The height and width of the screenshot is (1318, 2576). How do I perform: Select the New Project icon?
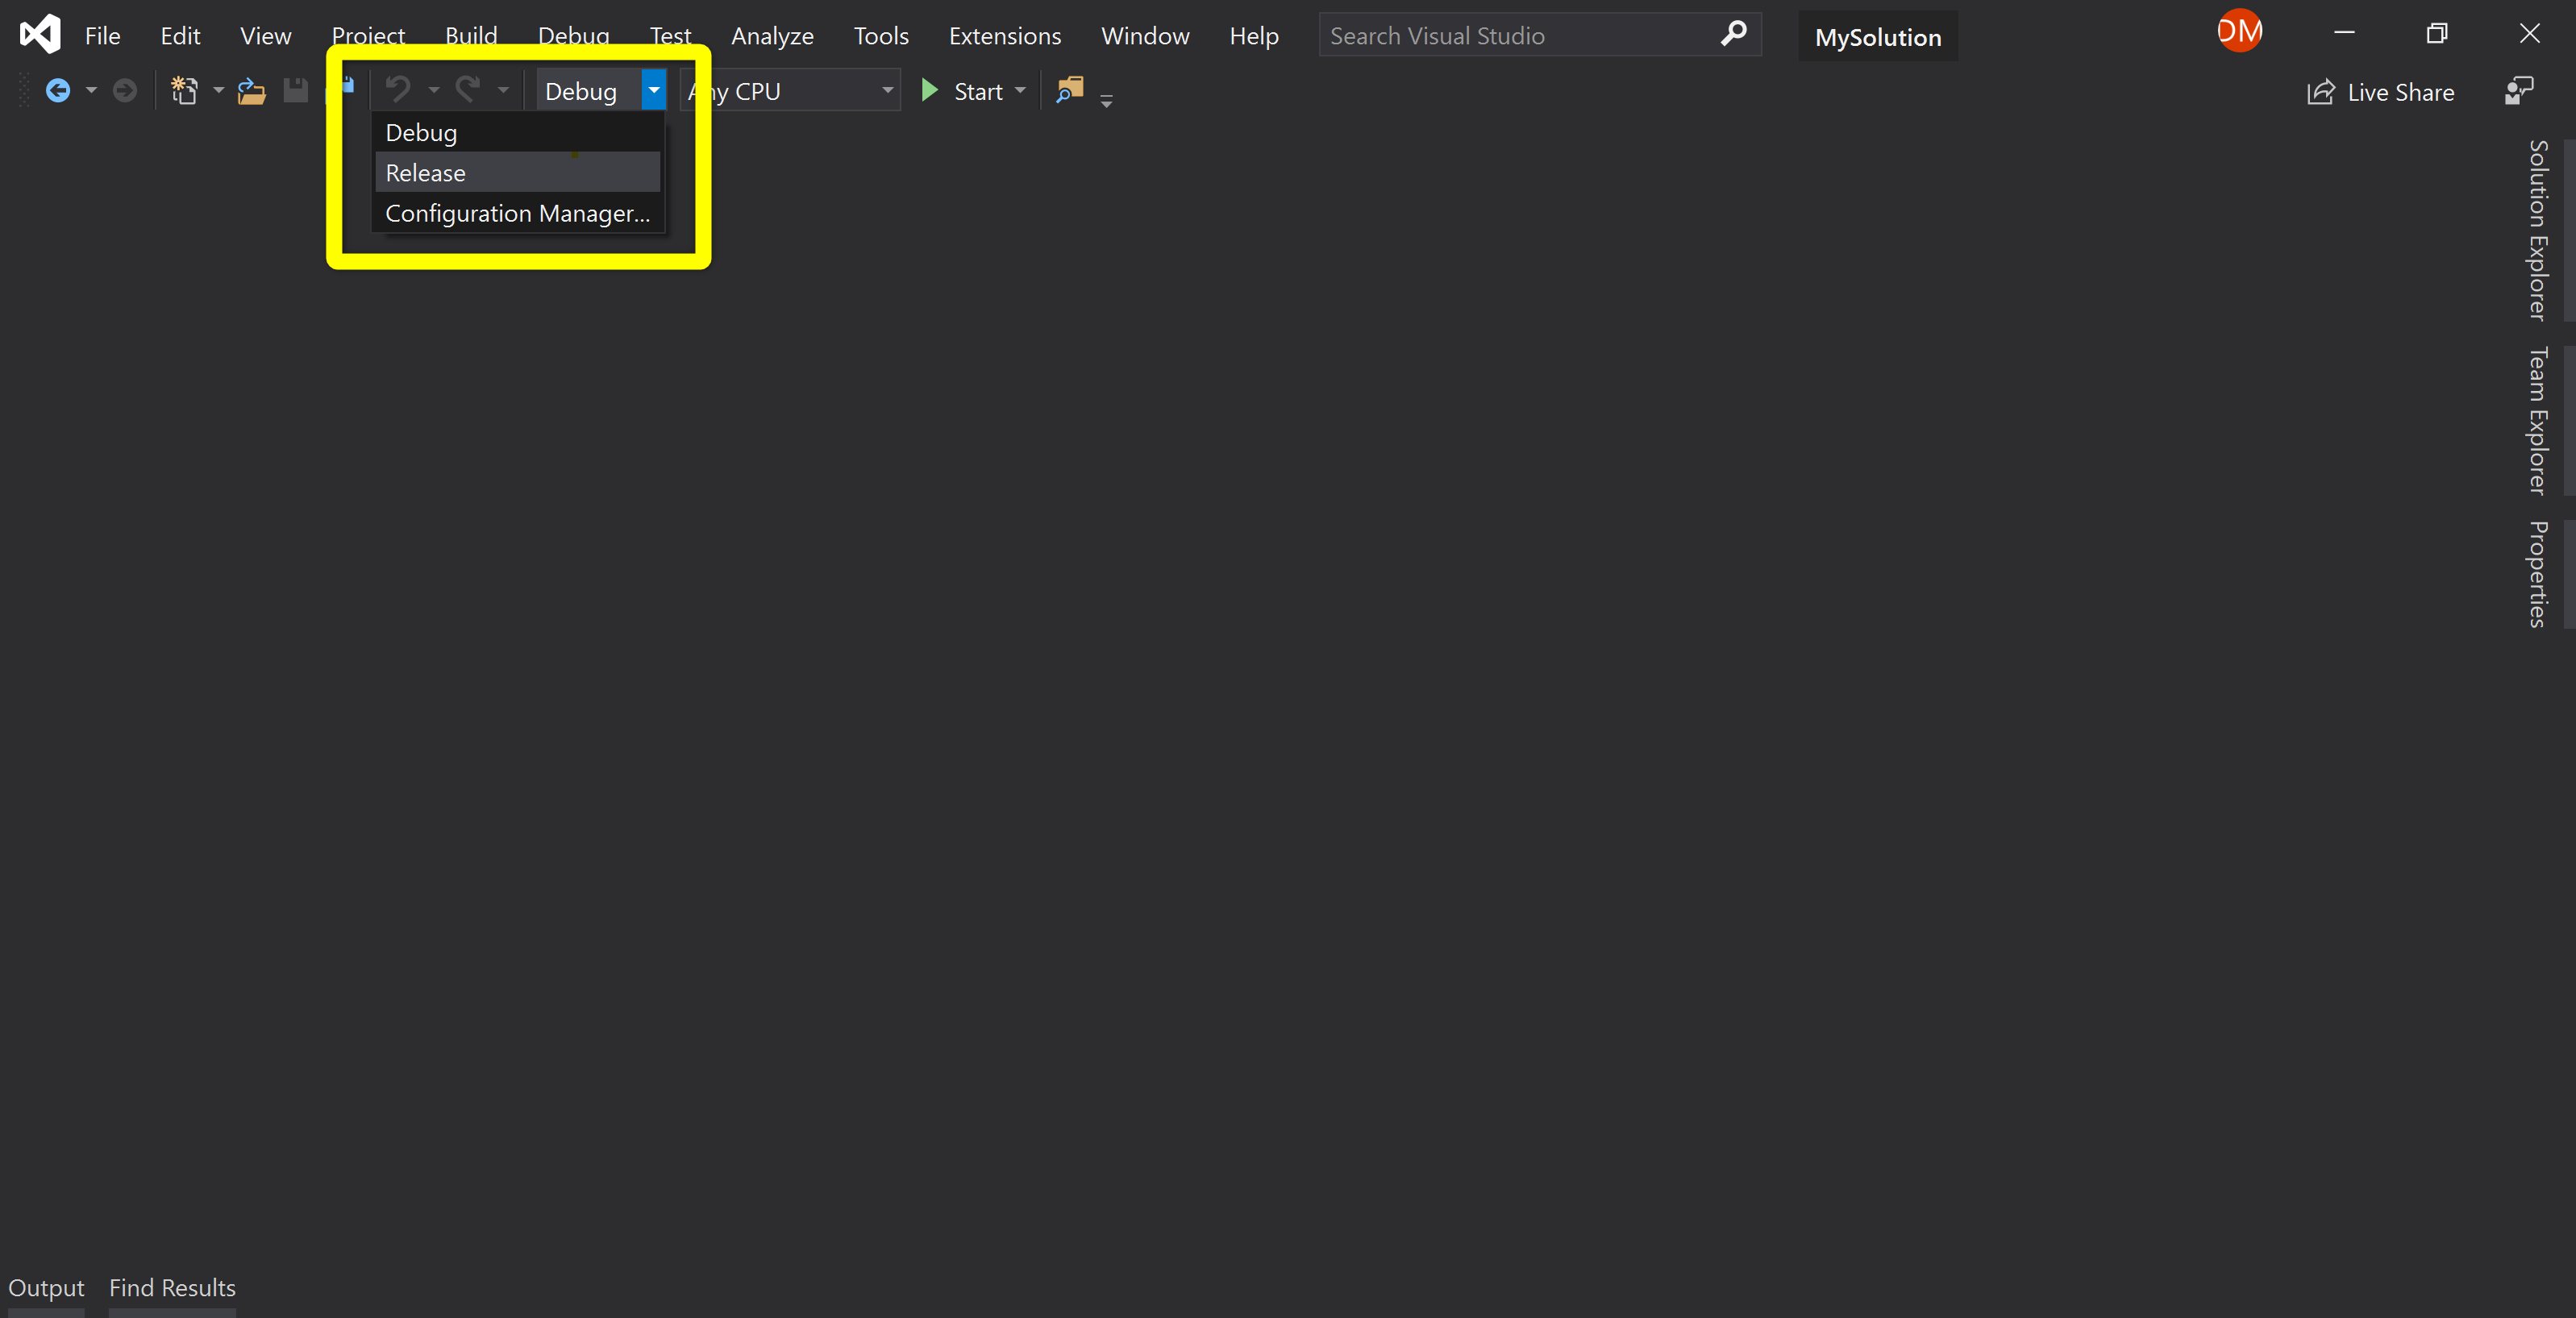point(183,89)
